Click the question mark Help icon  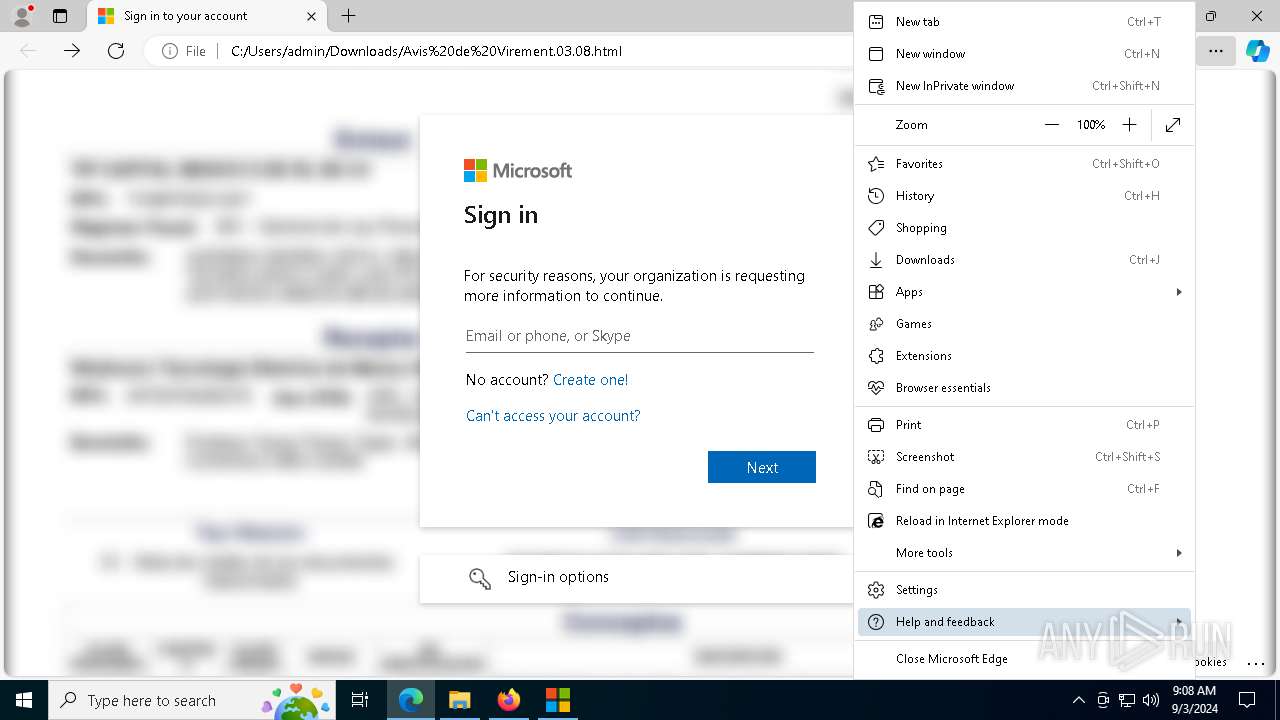tap(876, 622)
